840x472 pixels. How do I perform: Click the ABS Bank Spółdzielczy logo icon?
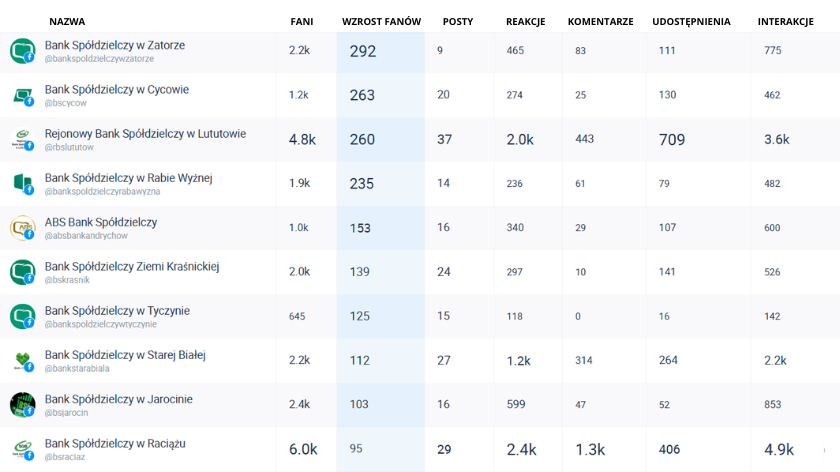[22, 228]
